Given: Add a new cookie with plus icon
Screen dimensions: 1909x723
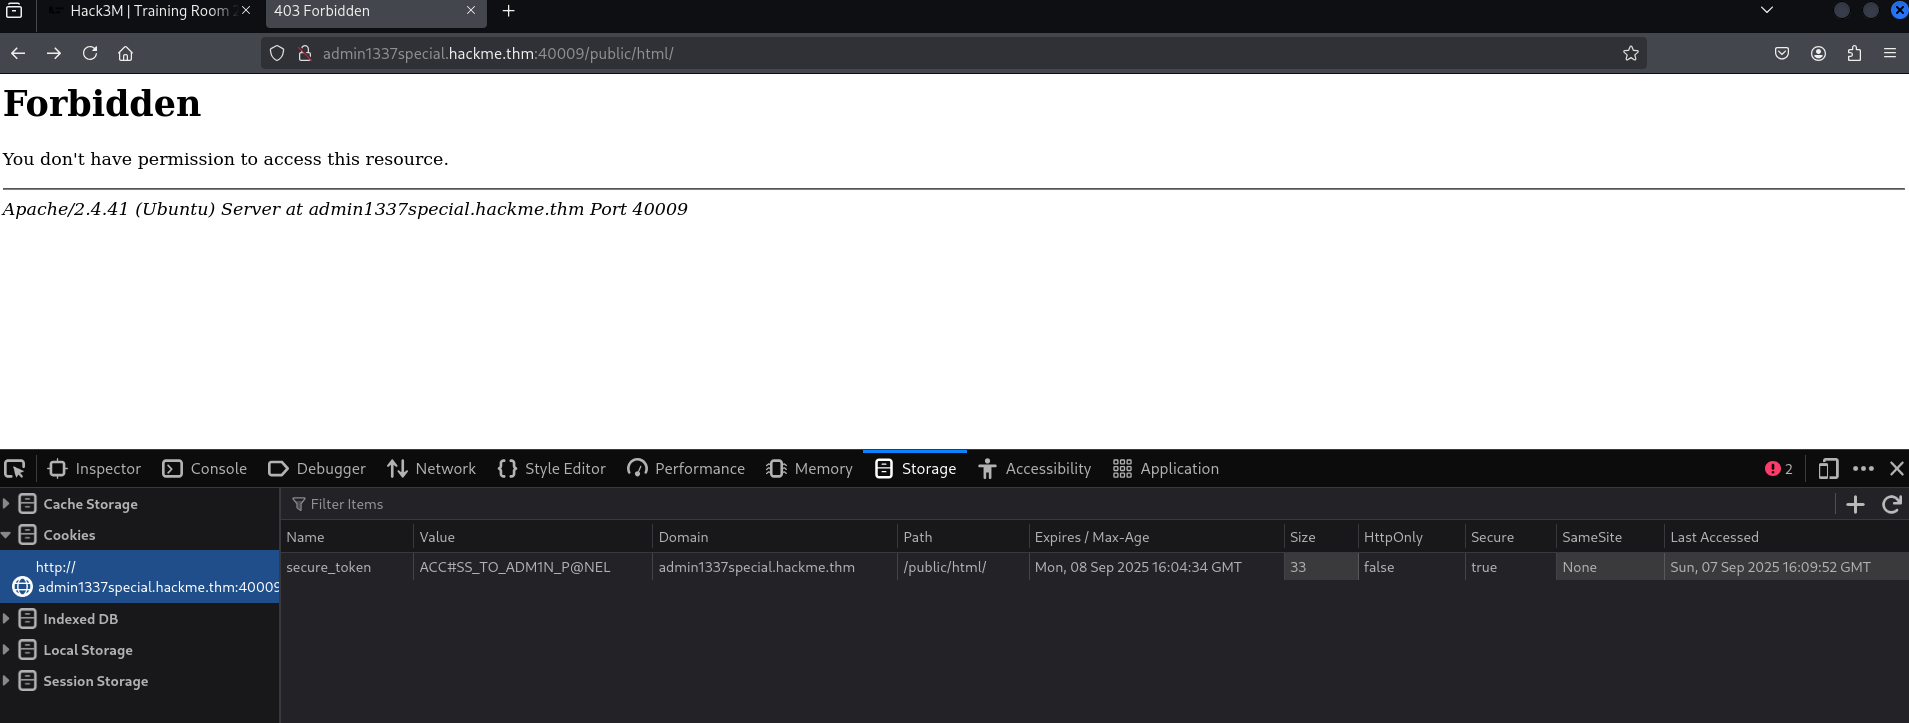Looking at the screenshot, I should click(x=1855, y=504).
